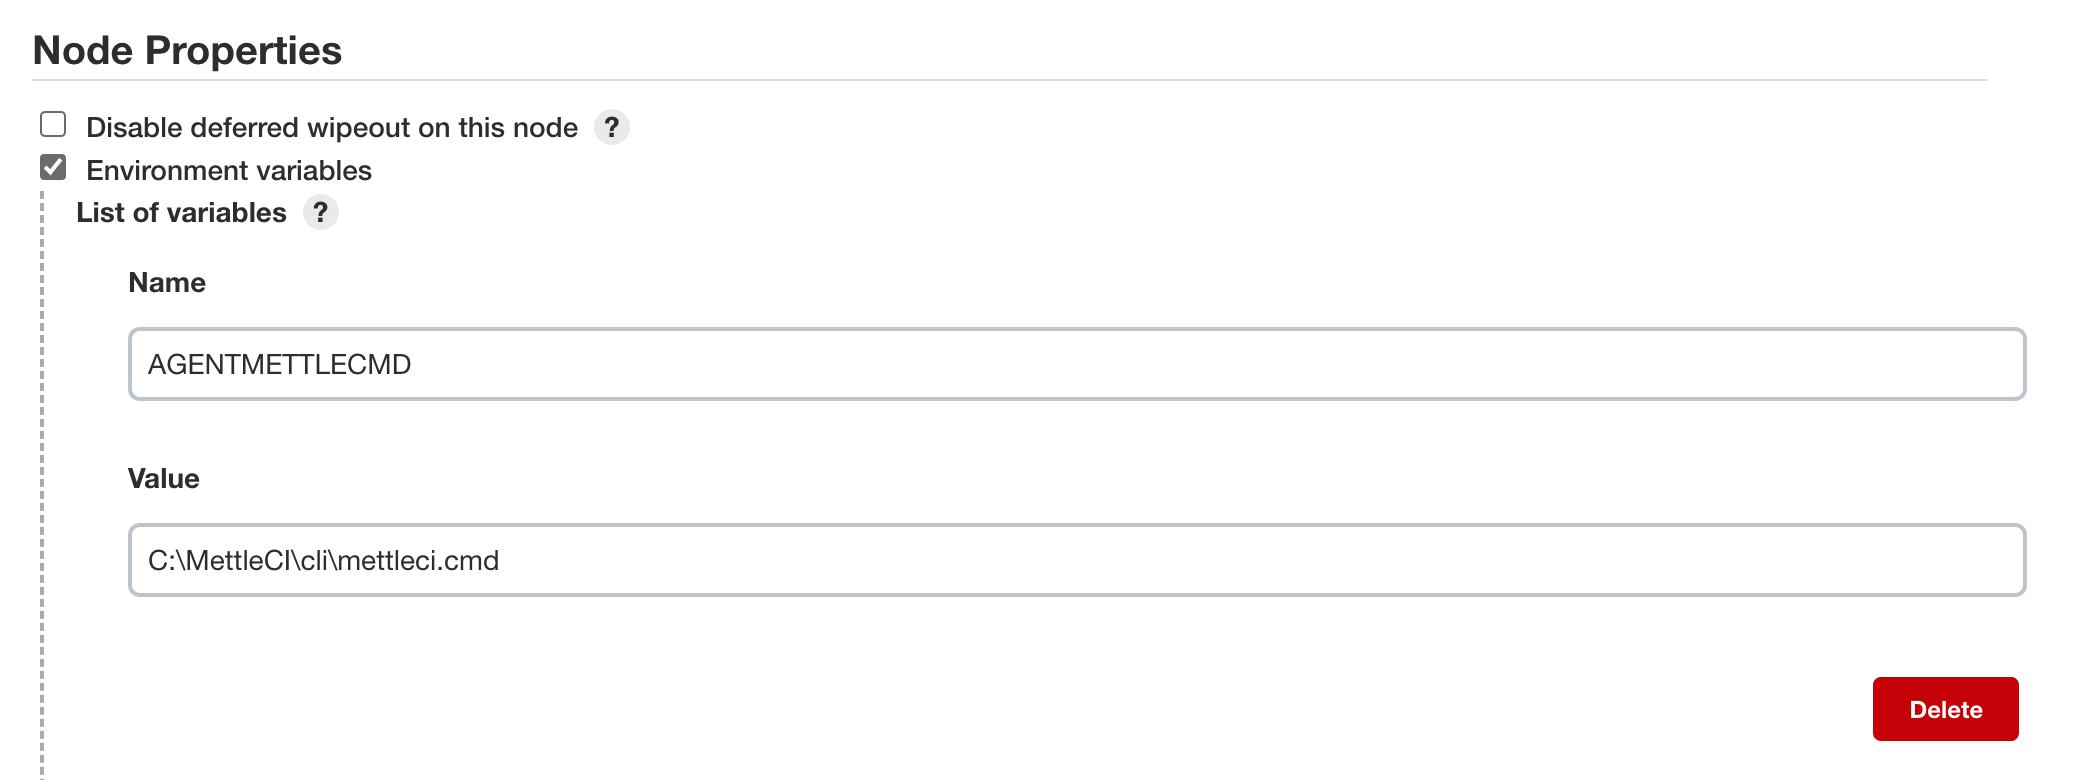Viewport: 2074px width, 780px height.
Task: Focus the Value input field
Action: [1076, 560]
